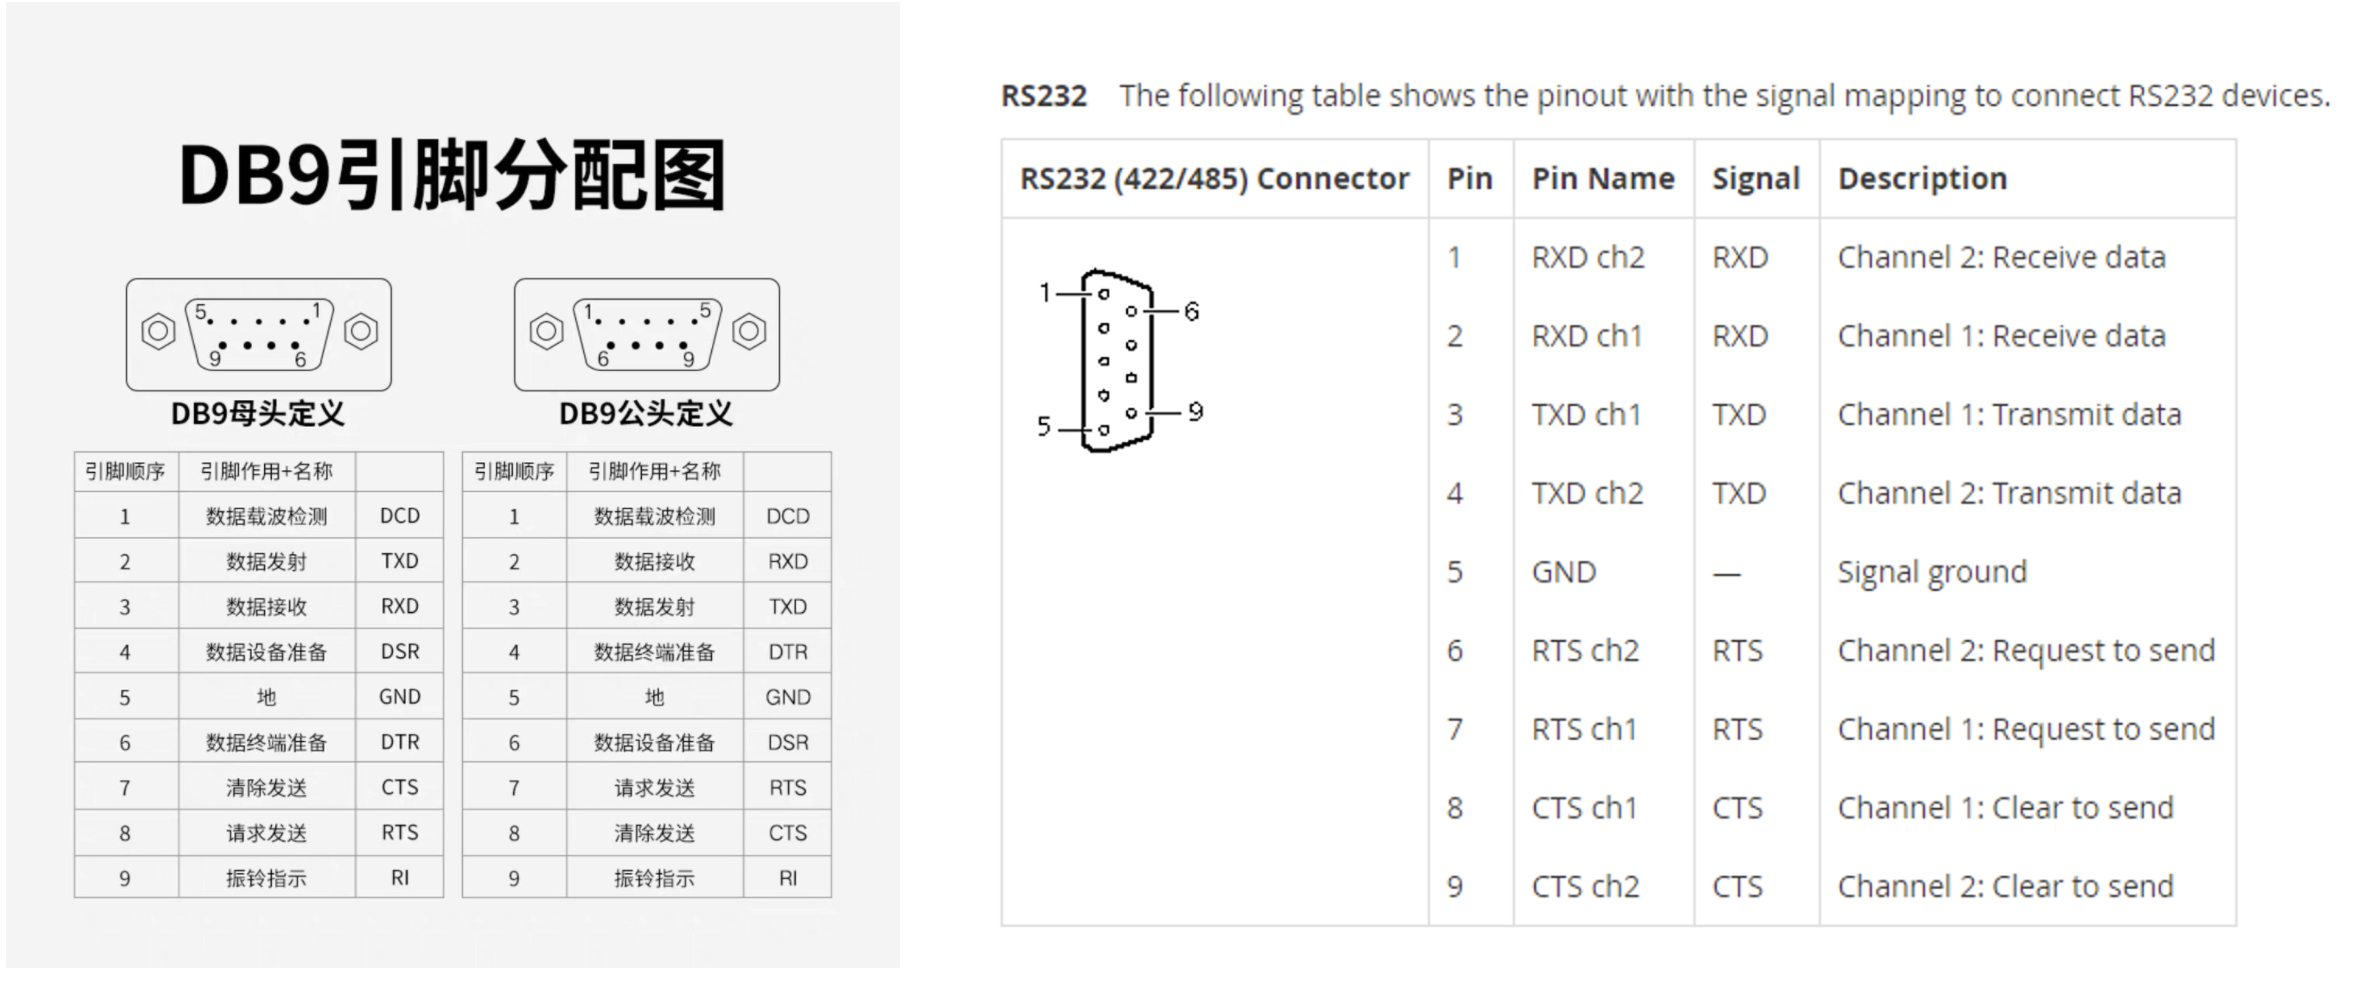Click the DB9引脚分配图 title

452,176
